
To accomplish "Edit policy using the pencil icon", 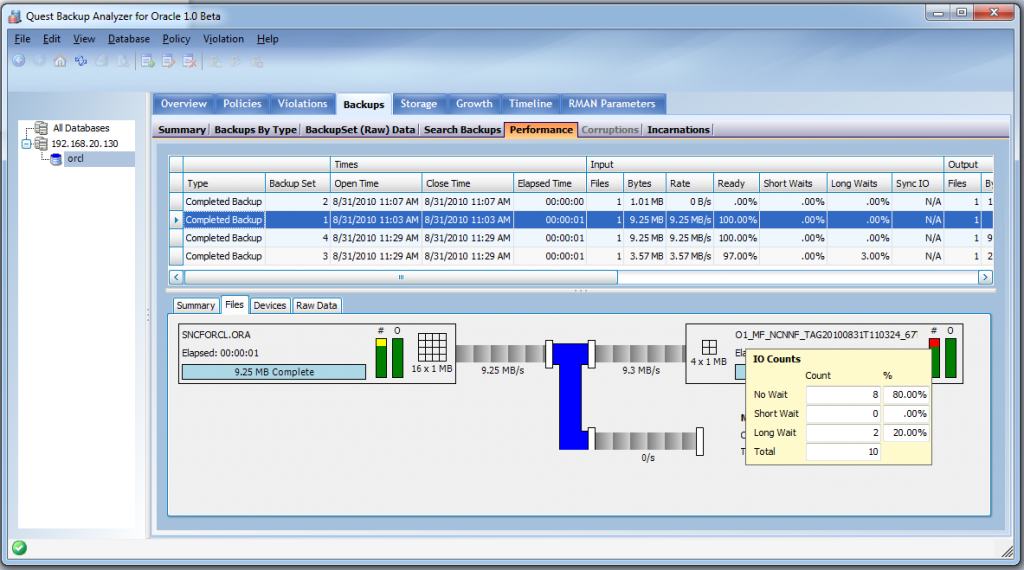I will point(168,61).
